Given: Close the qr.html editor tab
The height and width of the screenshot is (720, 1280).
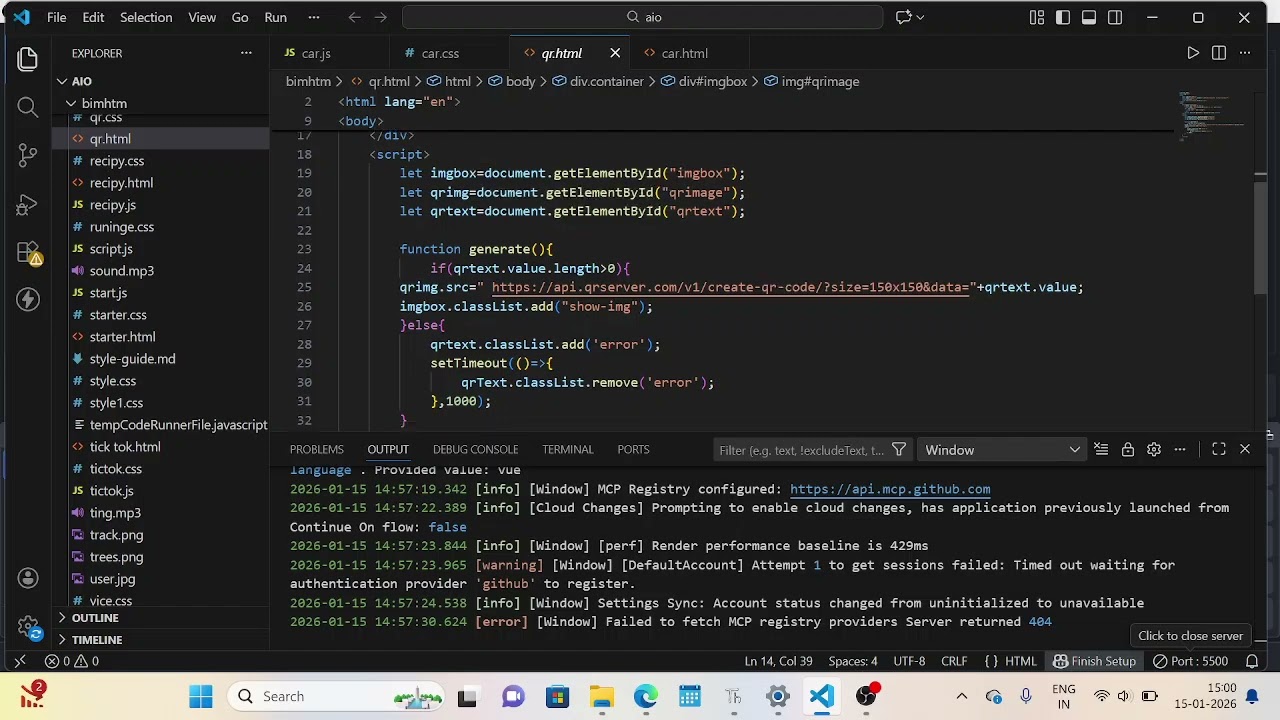Looking at the screenshot, I should coord(615,53).
